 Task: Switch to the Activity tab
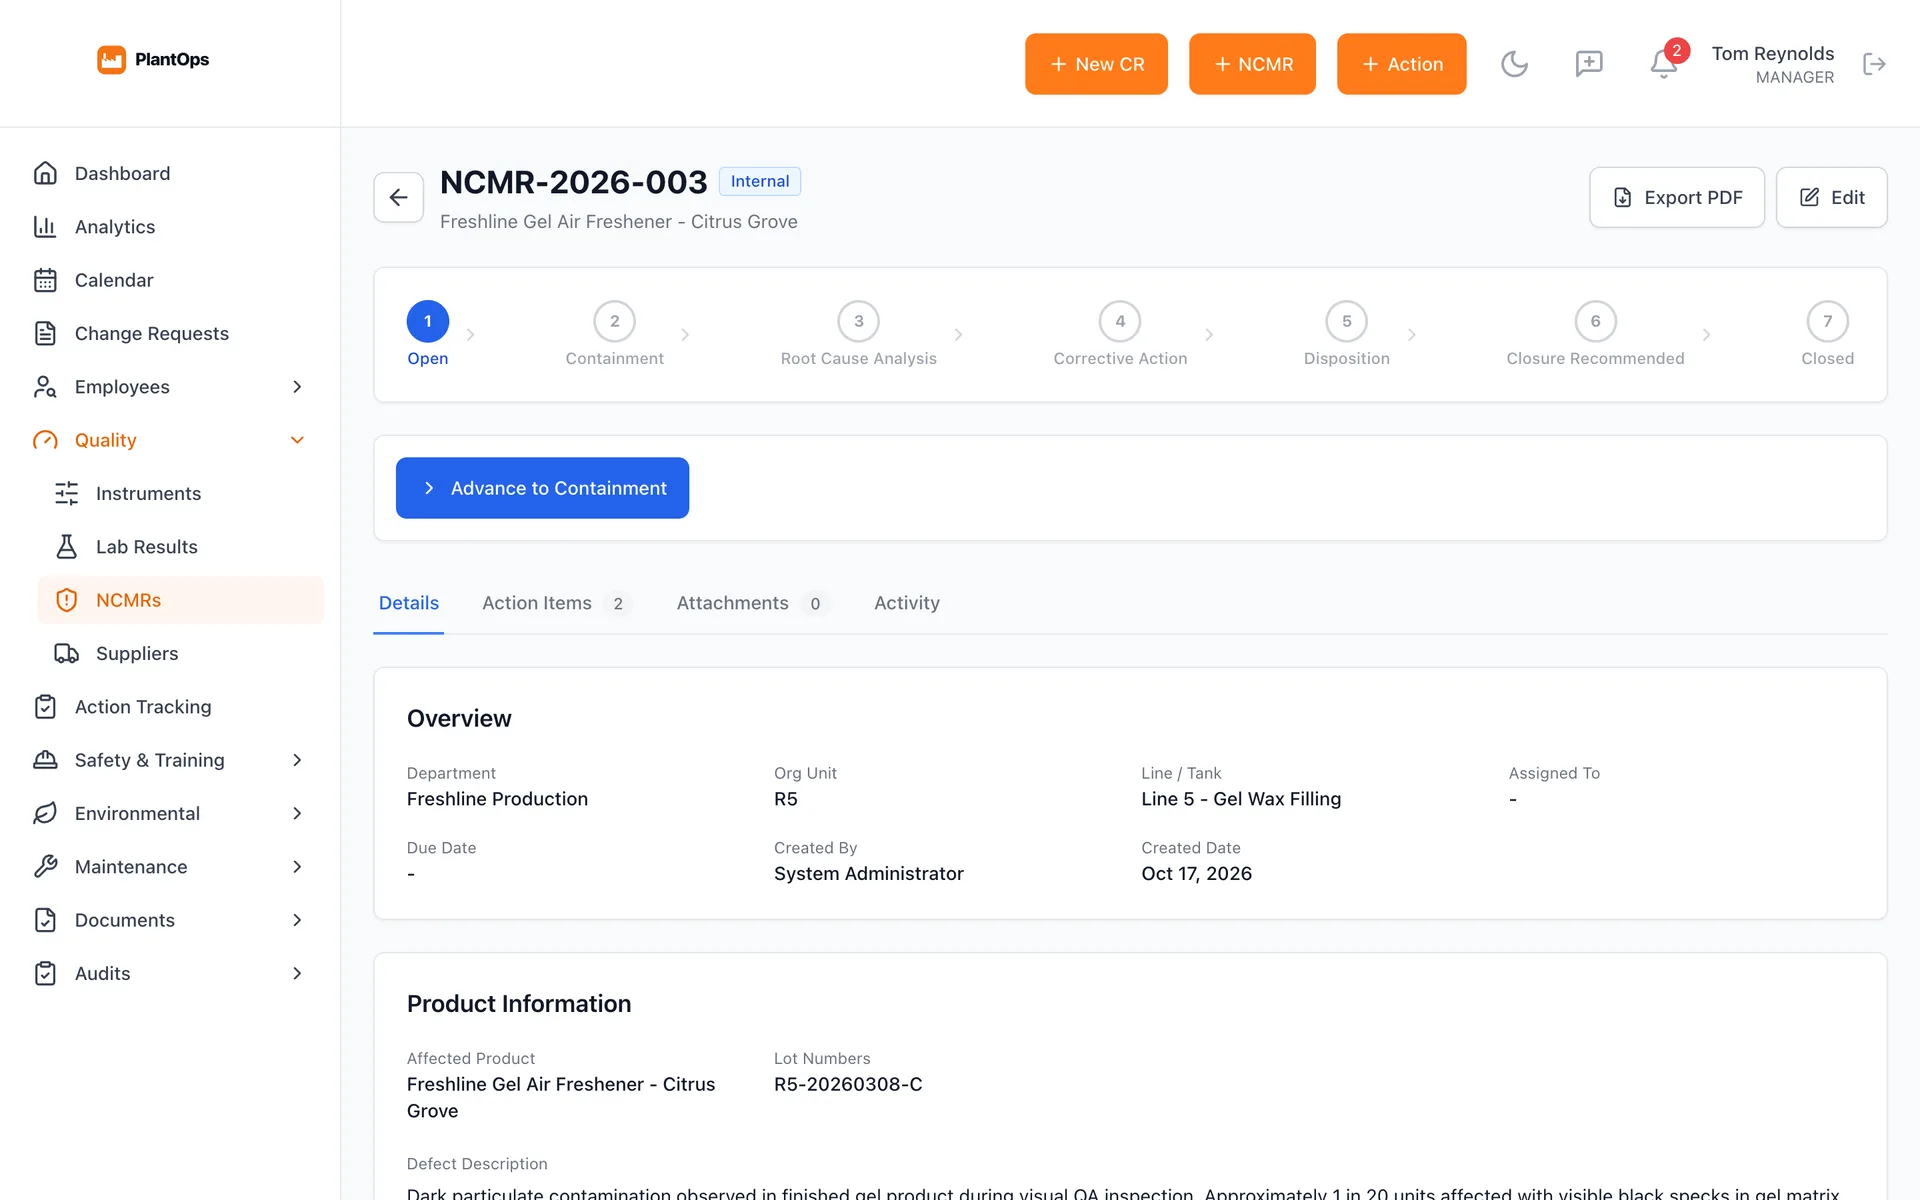pyautogui.click(x=906, y=603)
